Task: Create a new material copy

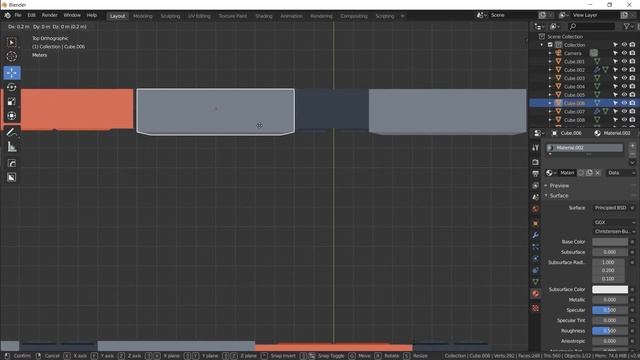Action: point(589,173)
